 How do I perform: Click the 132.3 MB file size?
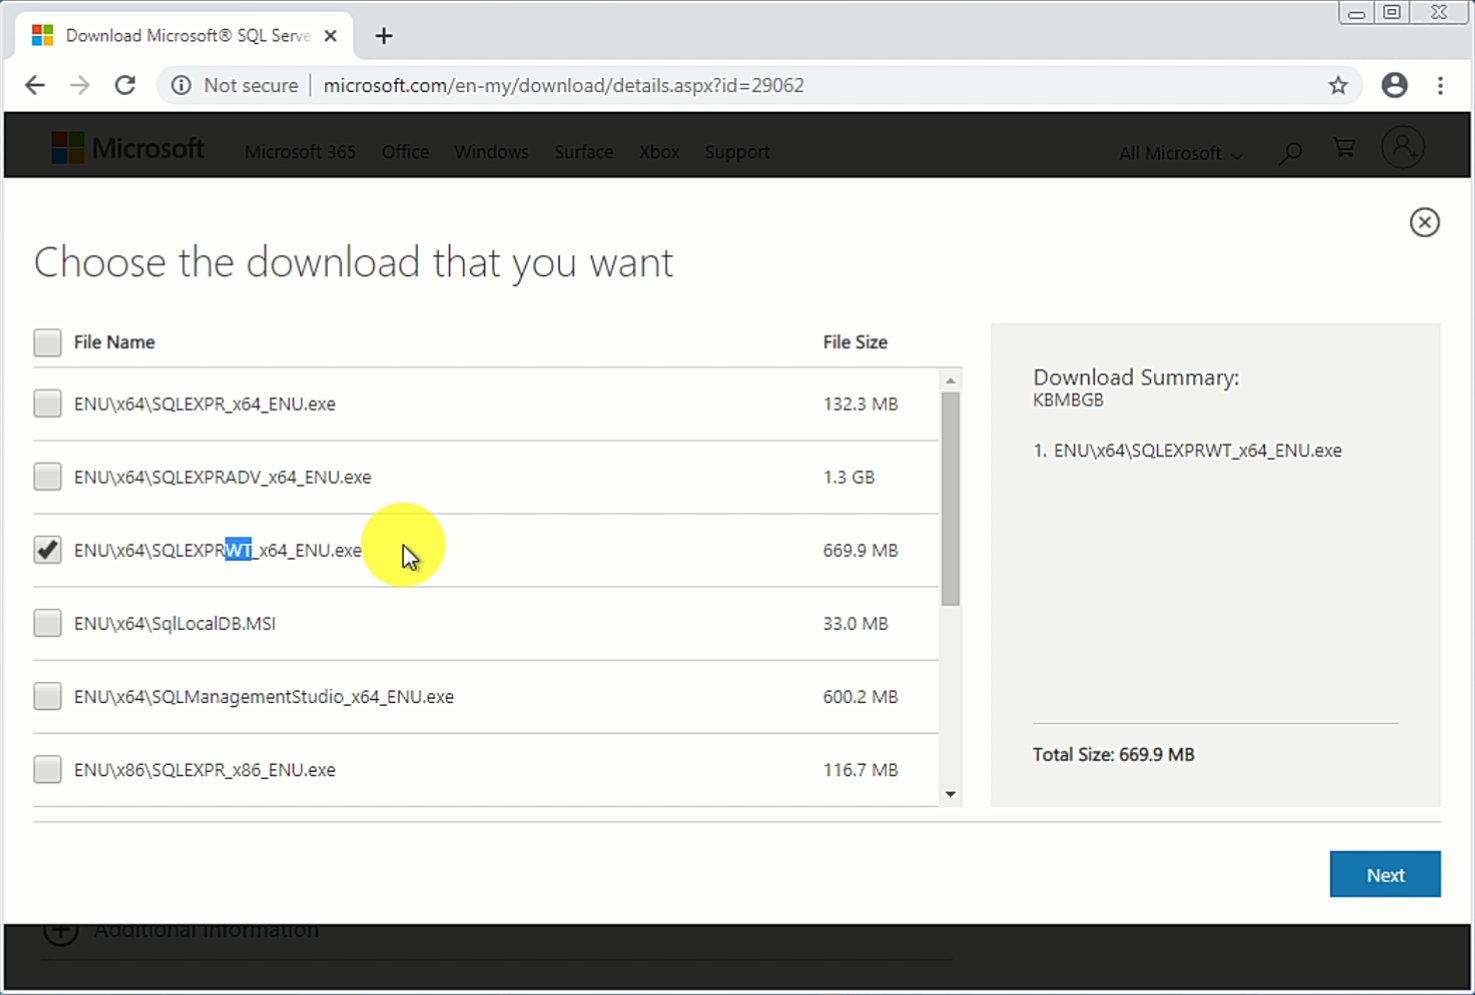(860, 404)
